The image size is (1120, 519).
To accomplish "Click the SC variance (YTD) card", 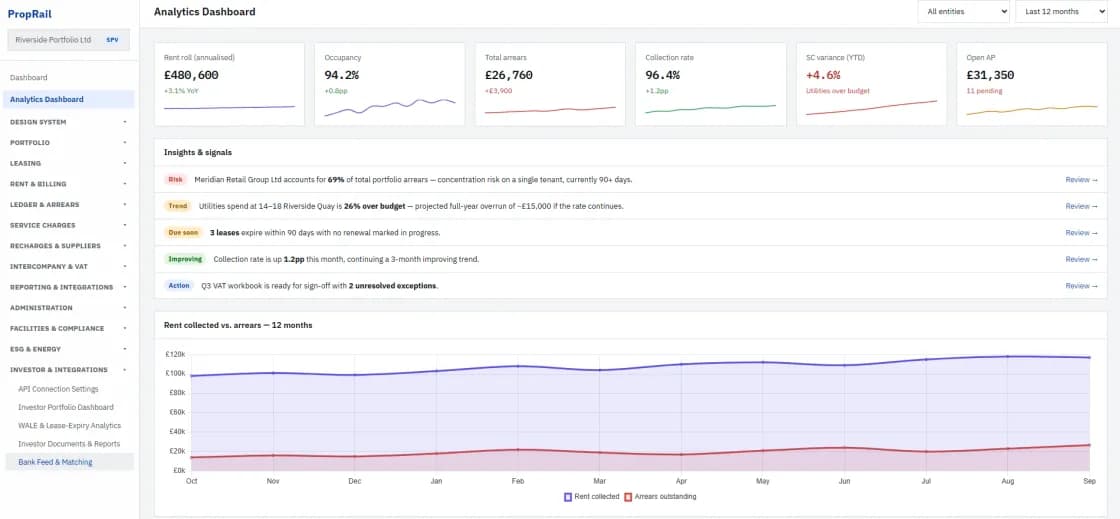I will [x=871, y=84].
